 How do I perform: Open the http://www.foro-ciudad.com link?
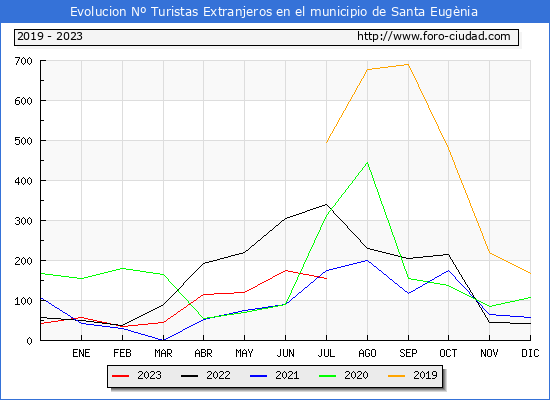click(x=434, y=36)
